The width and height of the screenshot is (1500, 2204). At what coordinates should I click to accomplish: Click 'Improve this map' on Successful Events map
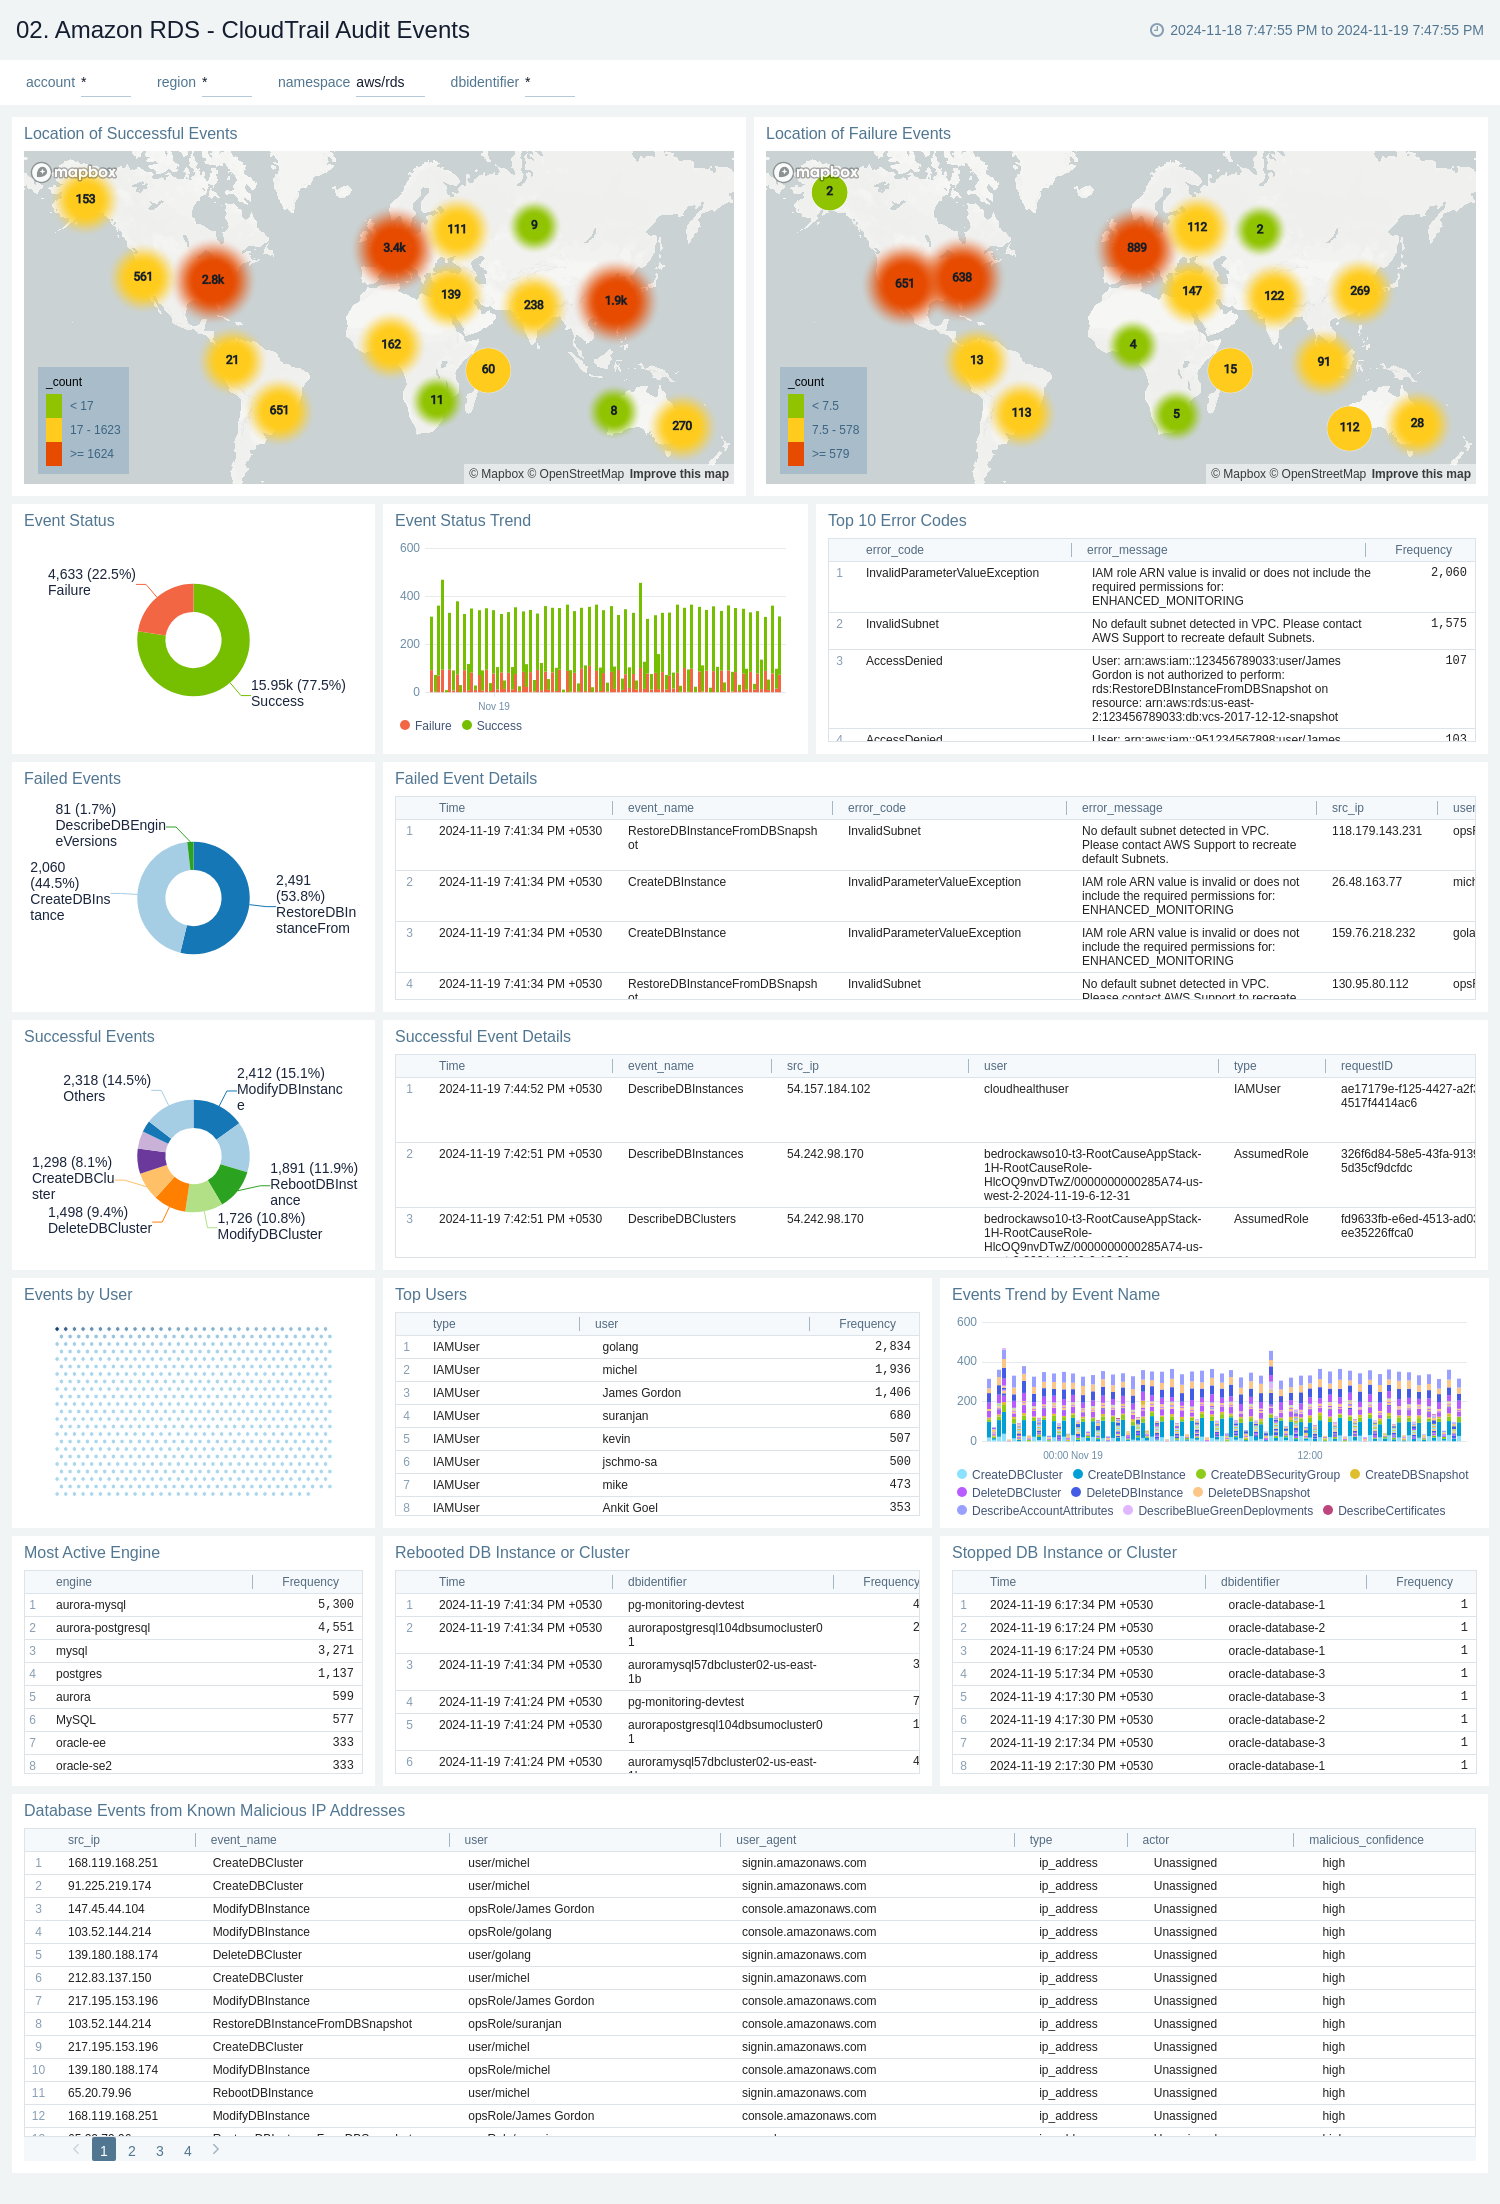coord(679,474)
